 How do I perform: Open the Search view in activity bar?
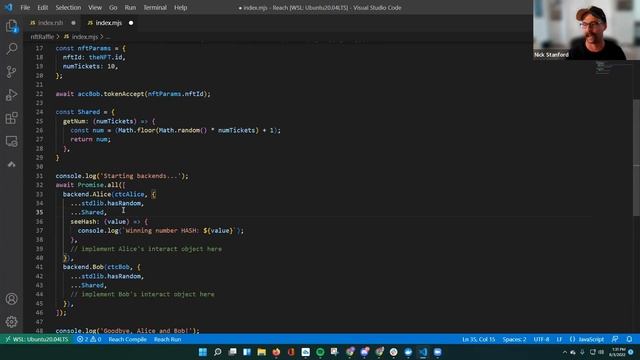point(11,49)
